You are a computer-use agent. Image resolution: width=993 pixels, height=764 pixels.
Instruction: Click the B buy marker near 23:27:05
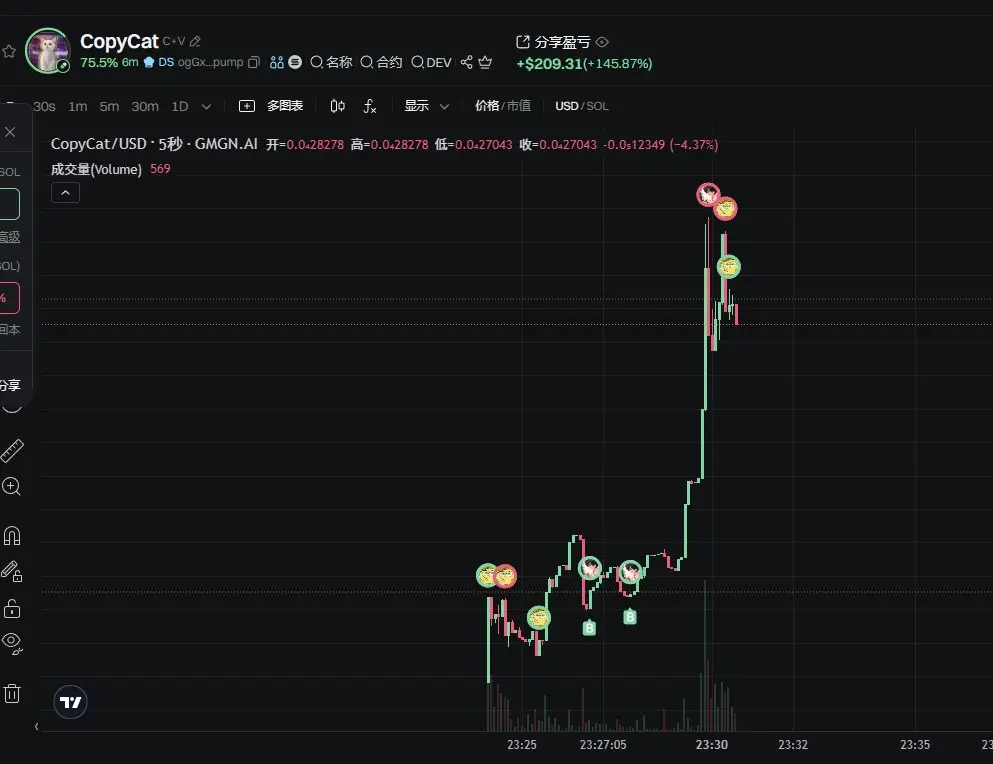pos(589,628)
